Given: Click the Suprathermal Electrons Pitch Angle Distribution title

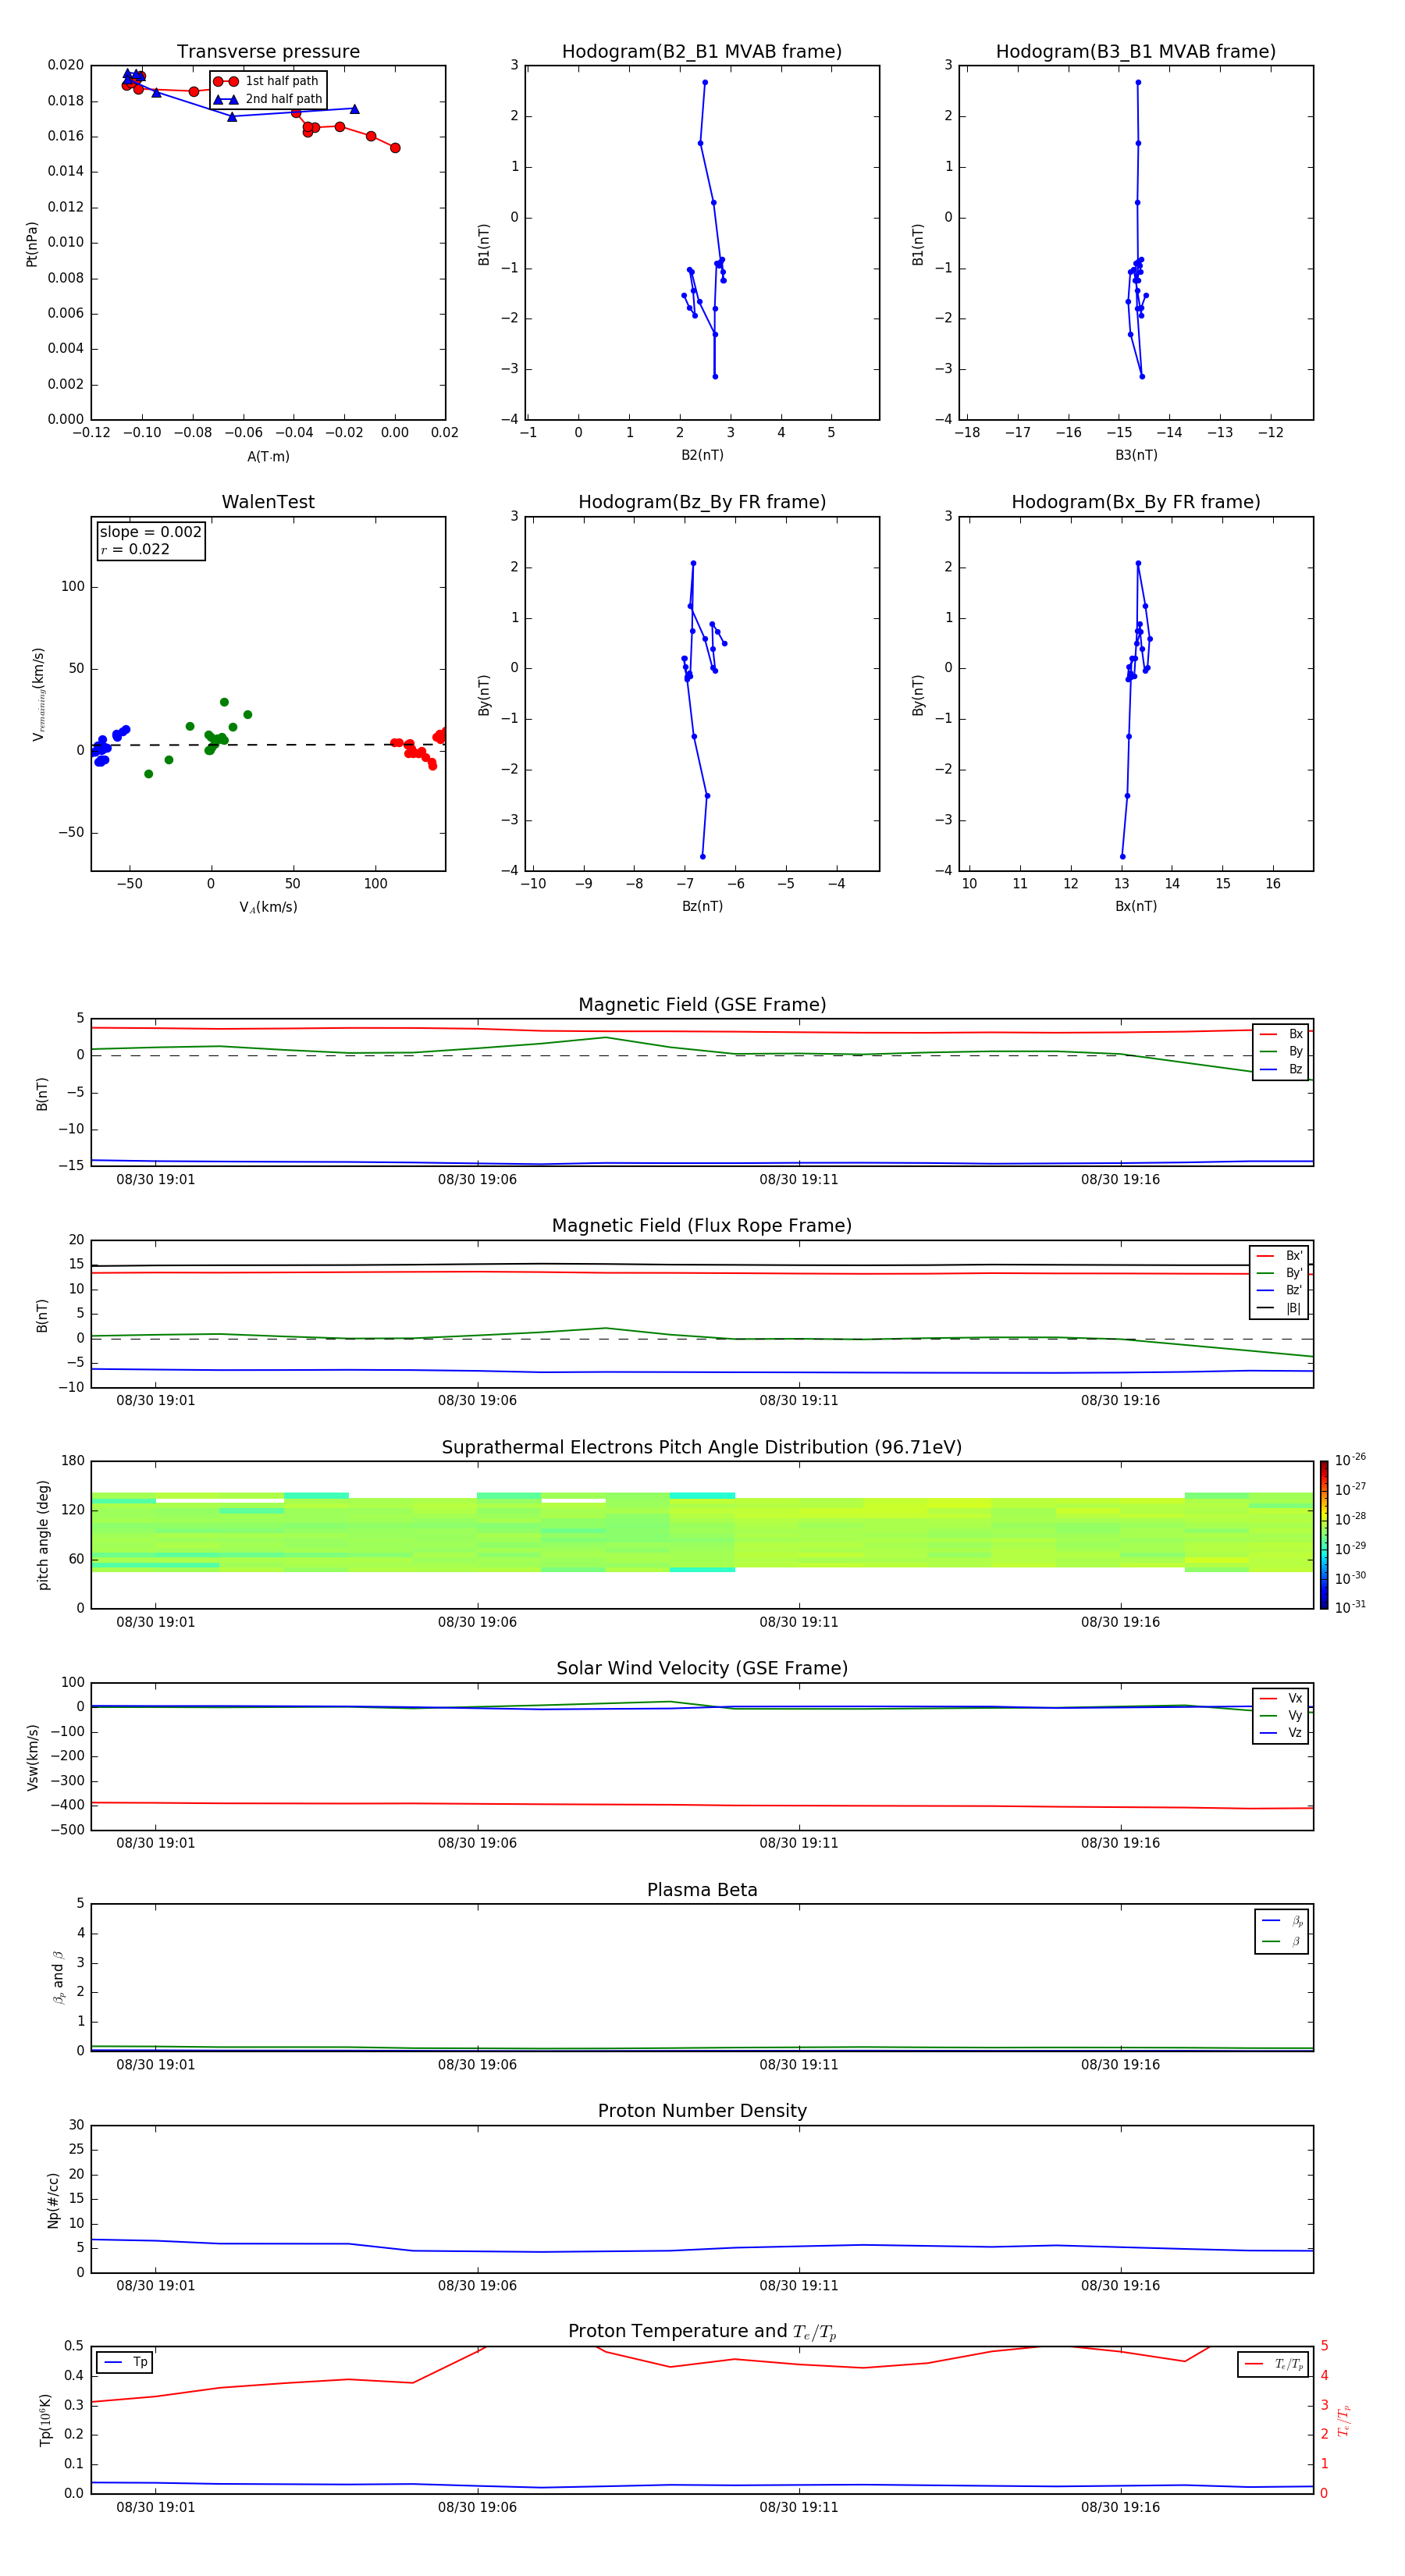Looking at the screenshot, I should click(701, 1447).
